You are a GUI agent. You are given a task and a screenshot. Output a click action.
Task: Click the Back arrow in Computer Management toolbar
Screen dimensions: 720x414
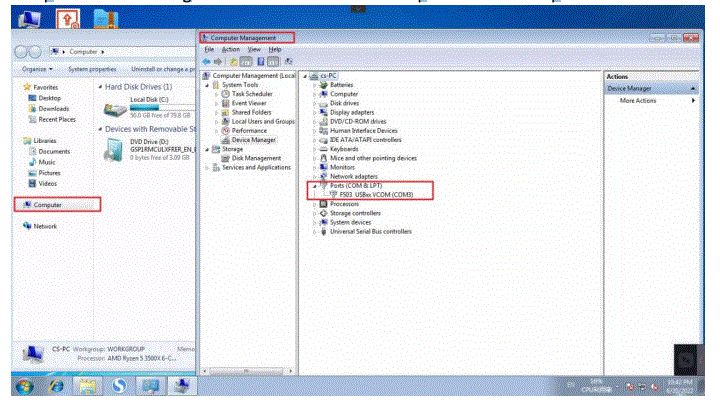click(x=206, y=62)
